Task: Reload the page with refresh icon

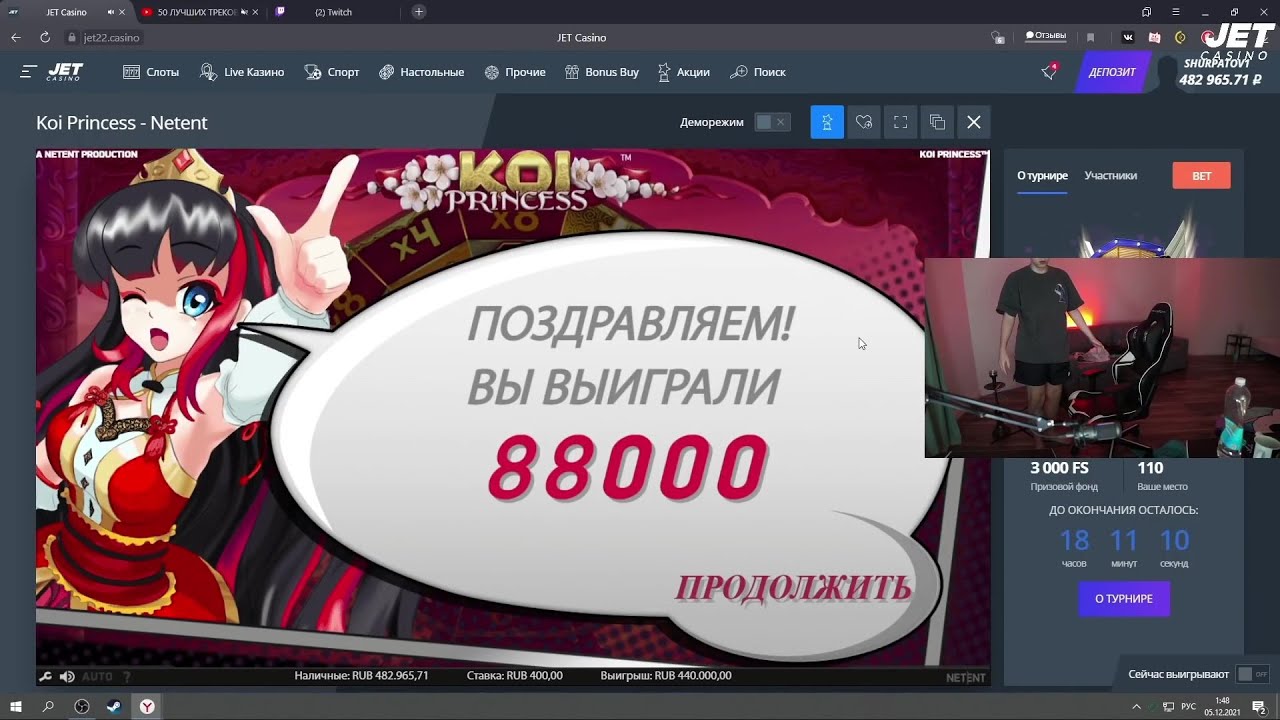Action: tap(45, 38)
